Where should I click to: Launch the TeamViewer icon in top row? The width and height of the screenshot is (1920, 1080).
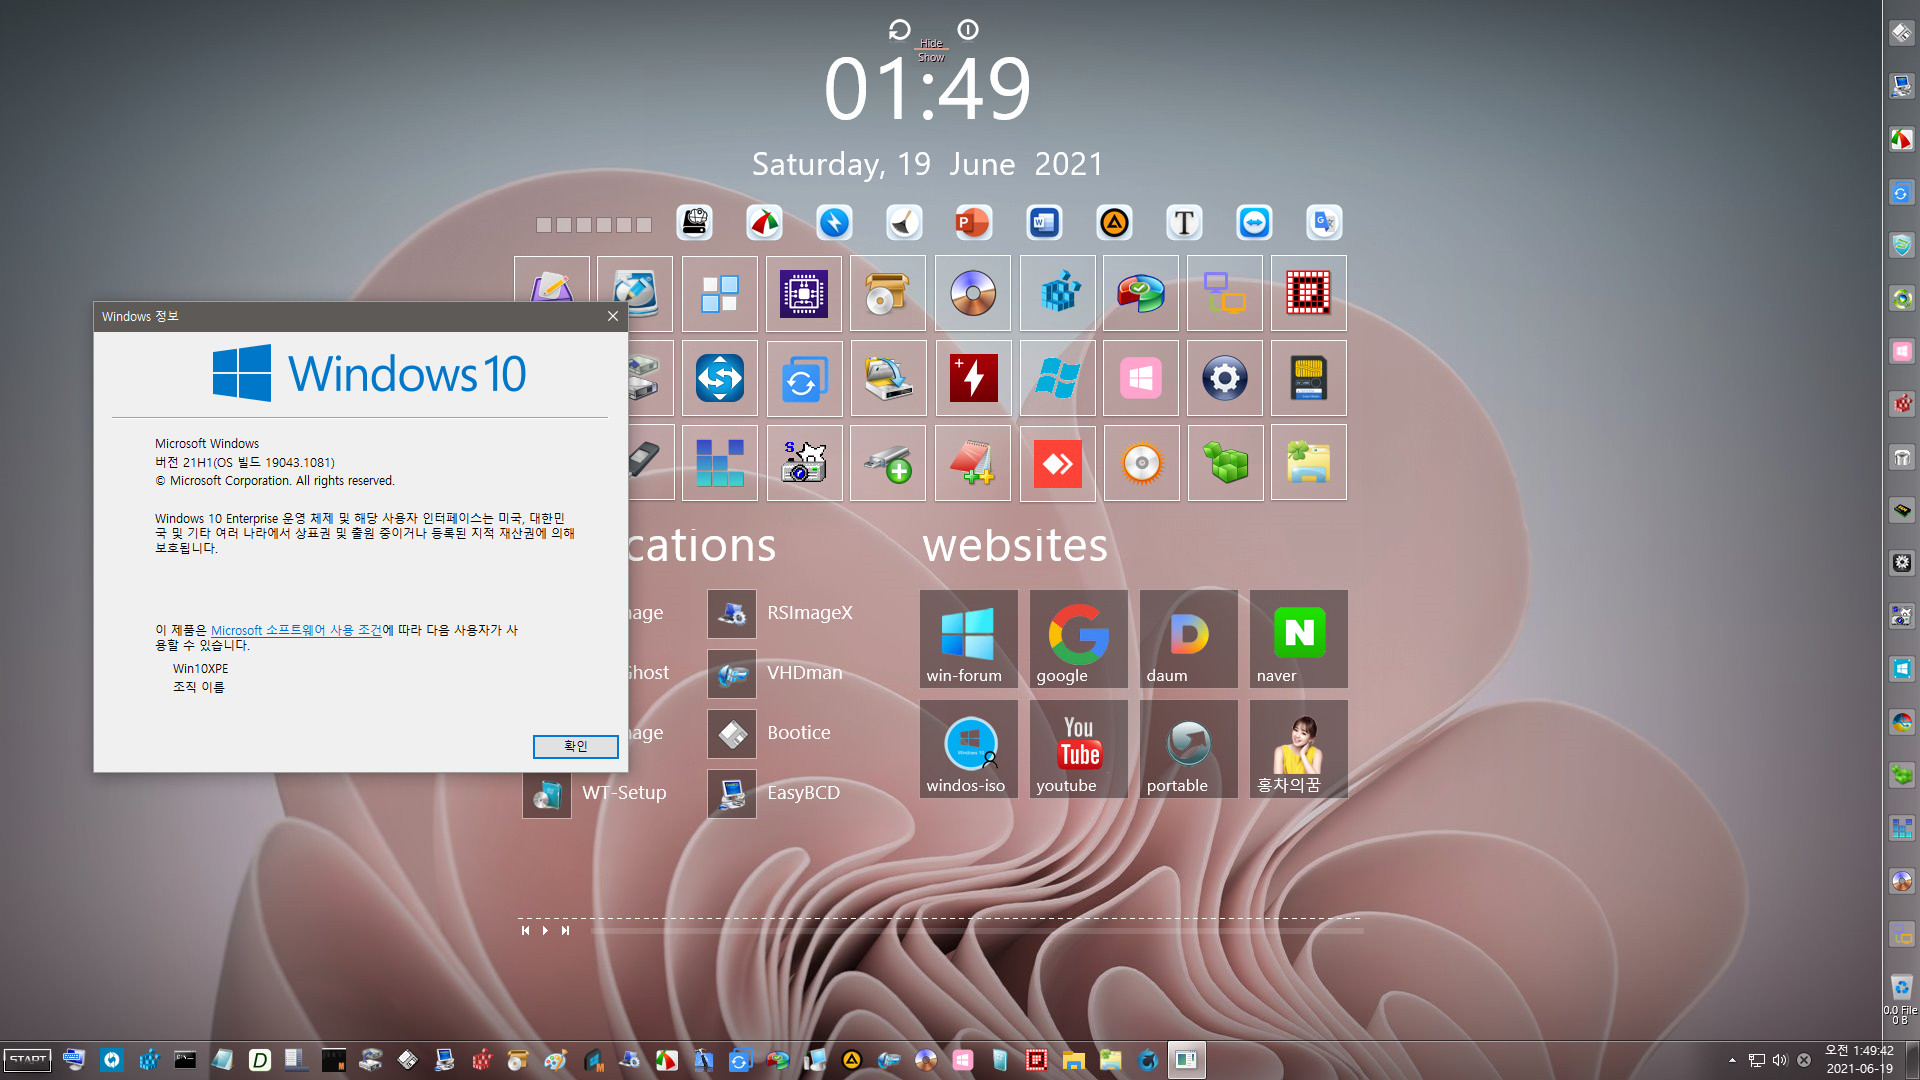coord(1254,222)
